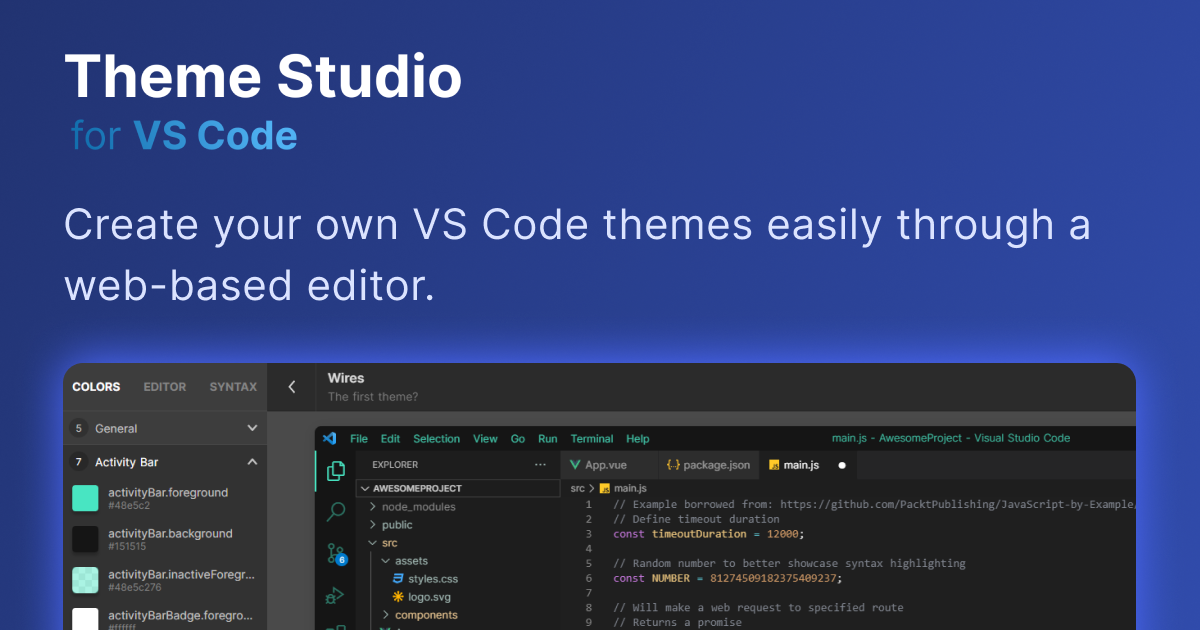Click the activityBar.foreground color swatch
1200x630 pixels.
click(x=85, y=498)
